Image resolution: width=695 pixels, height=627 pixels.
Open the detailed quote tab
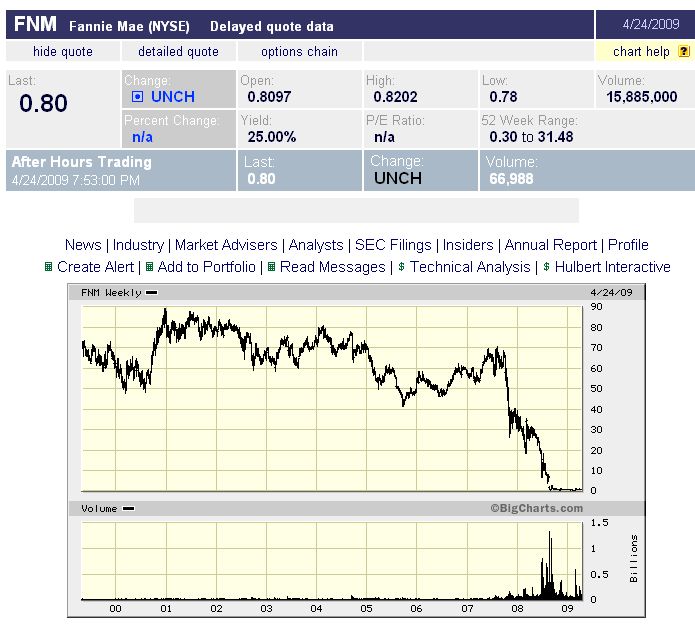tap(179, 51)
